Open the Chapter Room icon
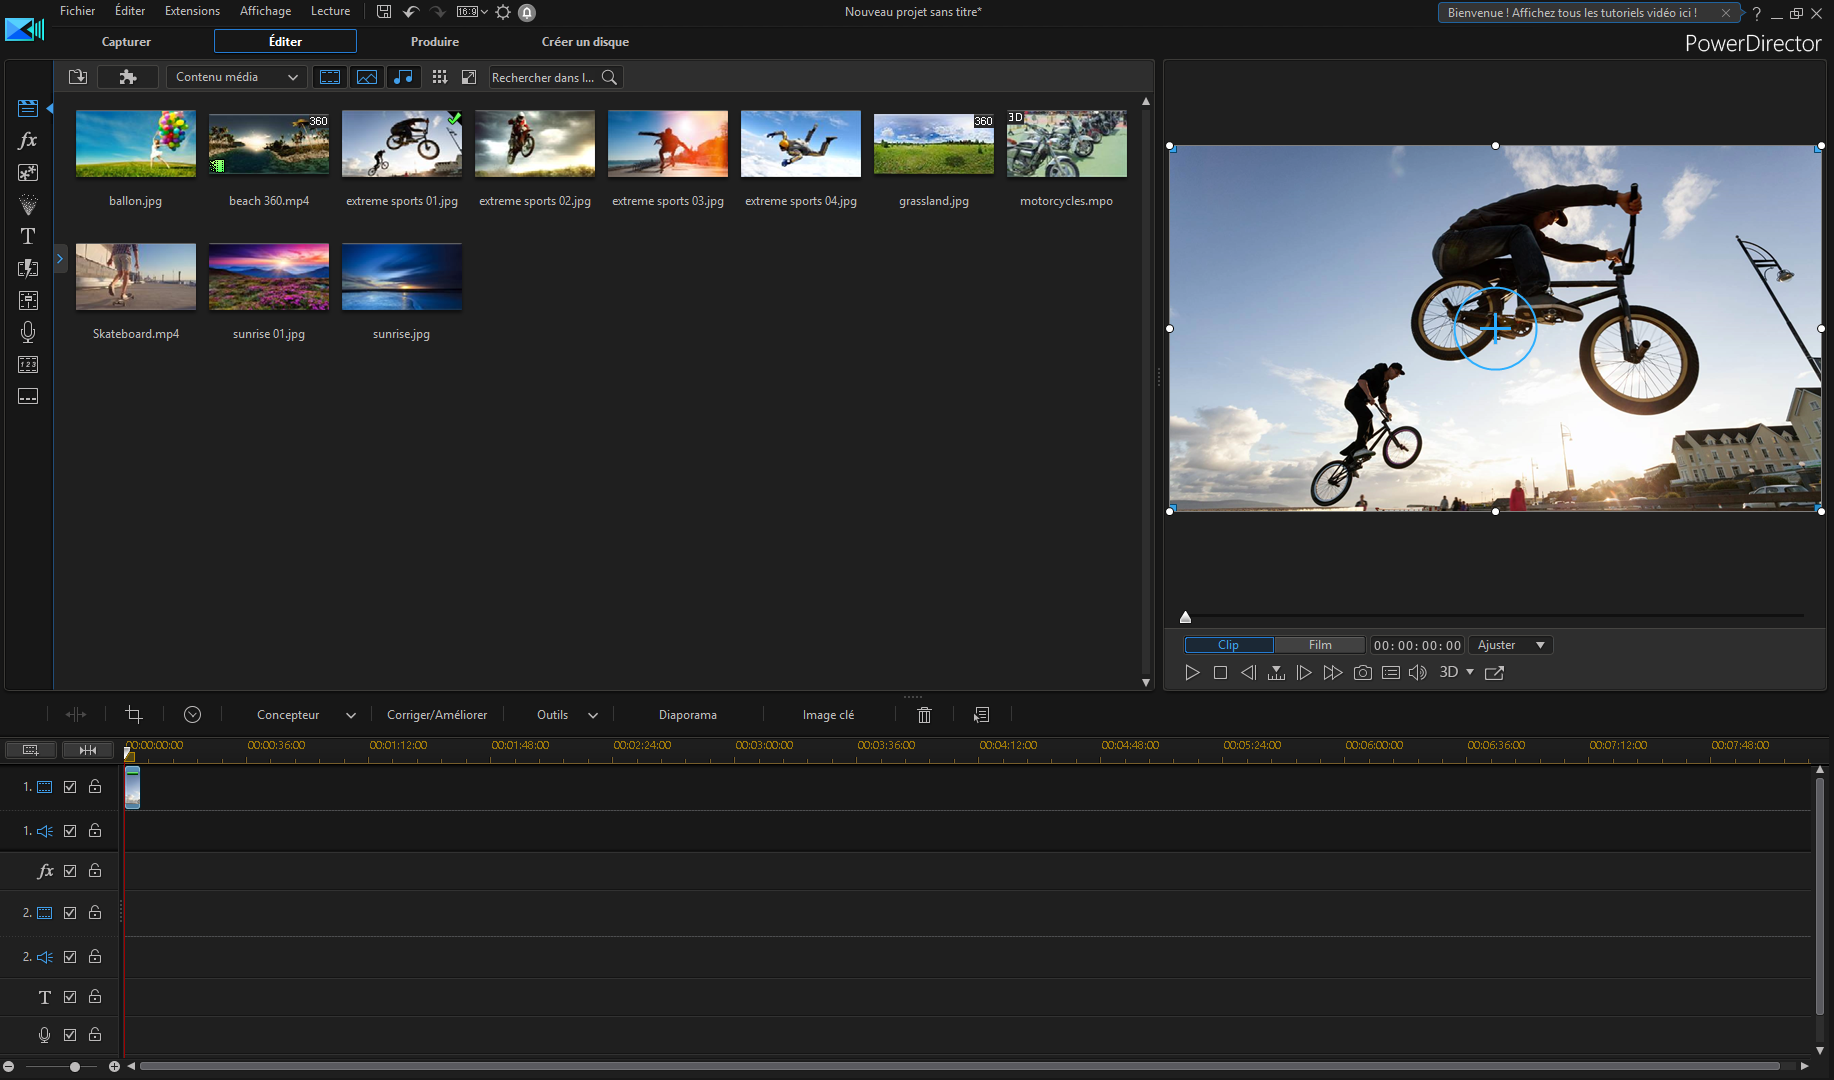Viewport: 1834px width, 1080px height. coord(28,365)
